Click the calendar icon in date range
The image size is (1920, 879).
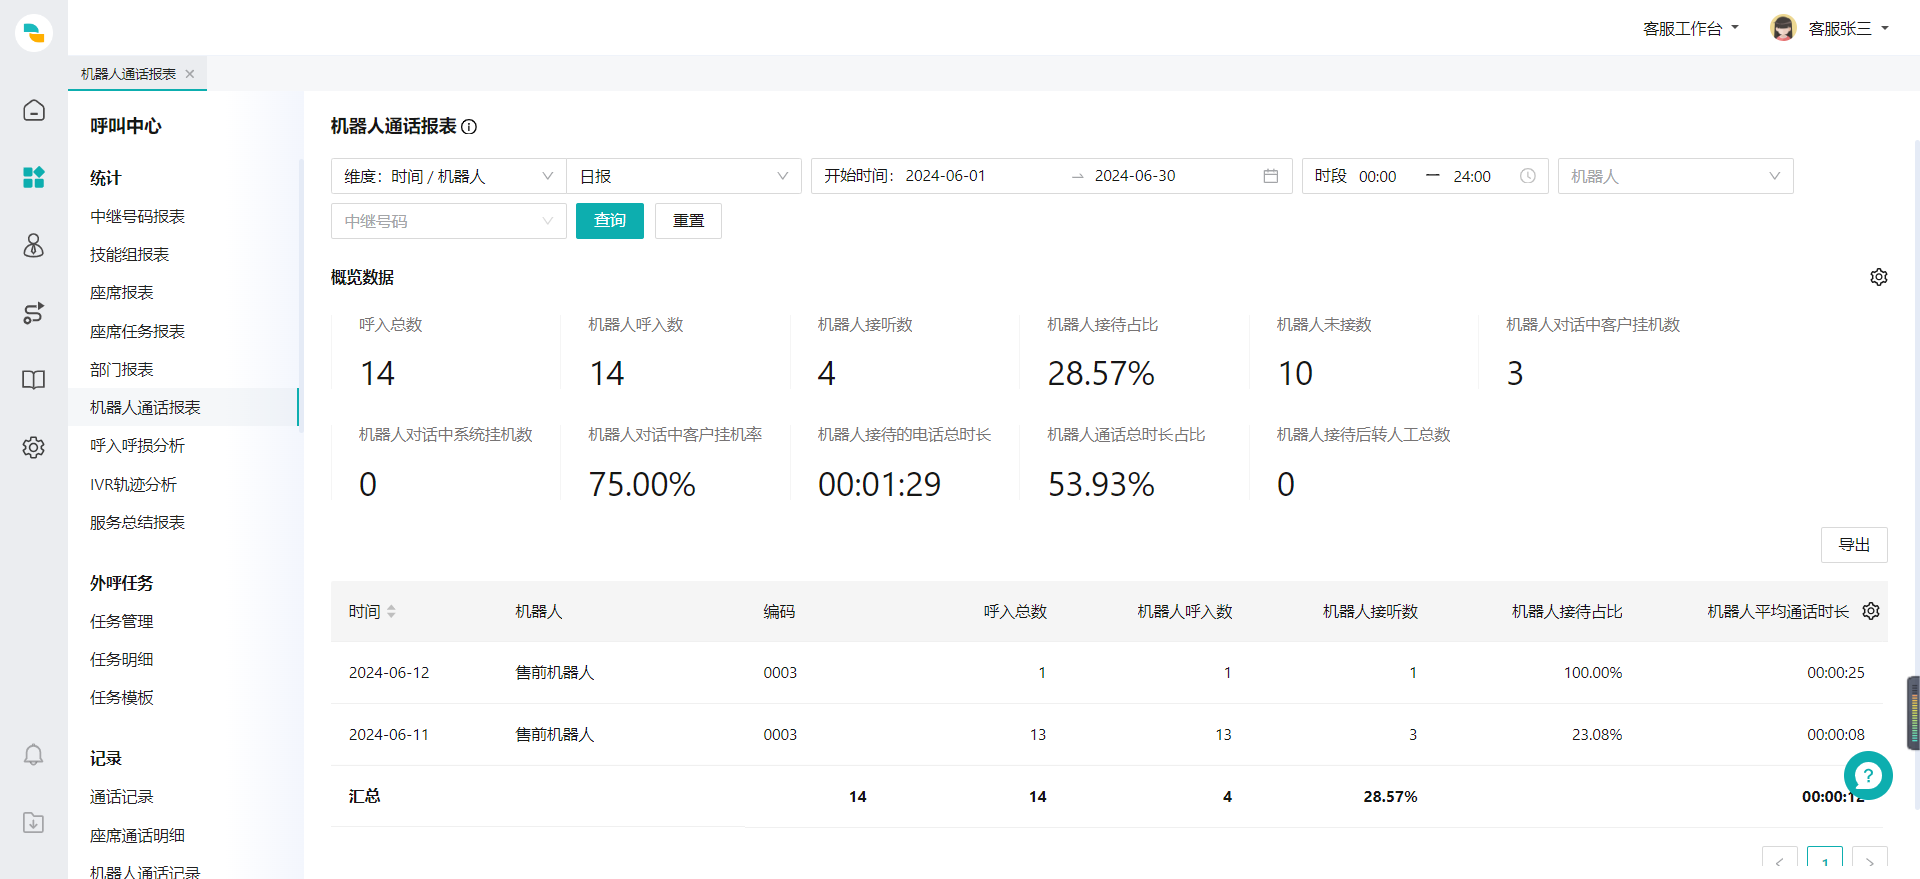point(1271,176)
